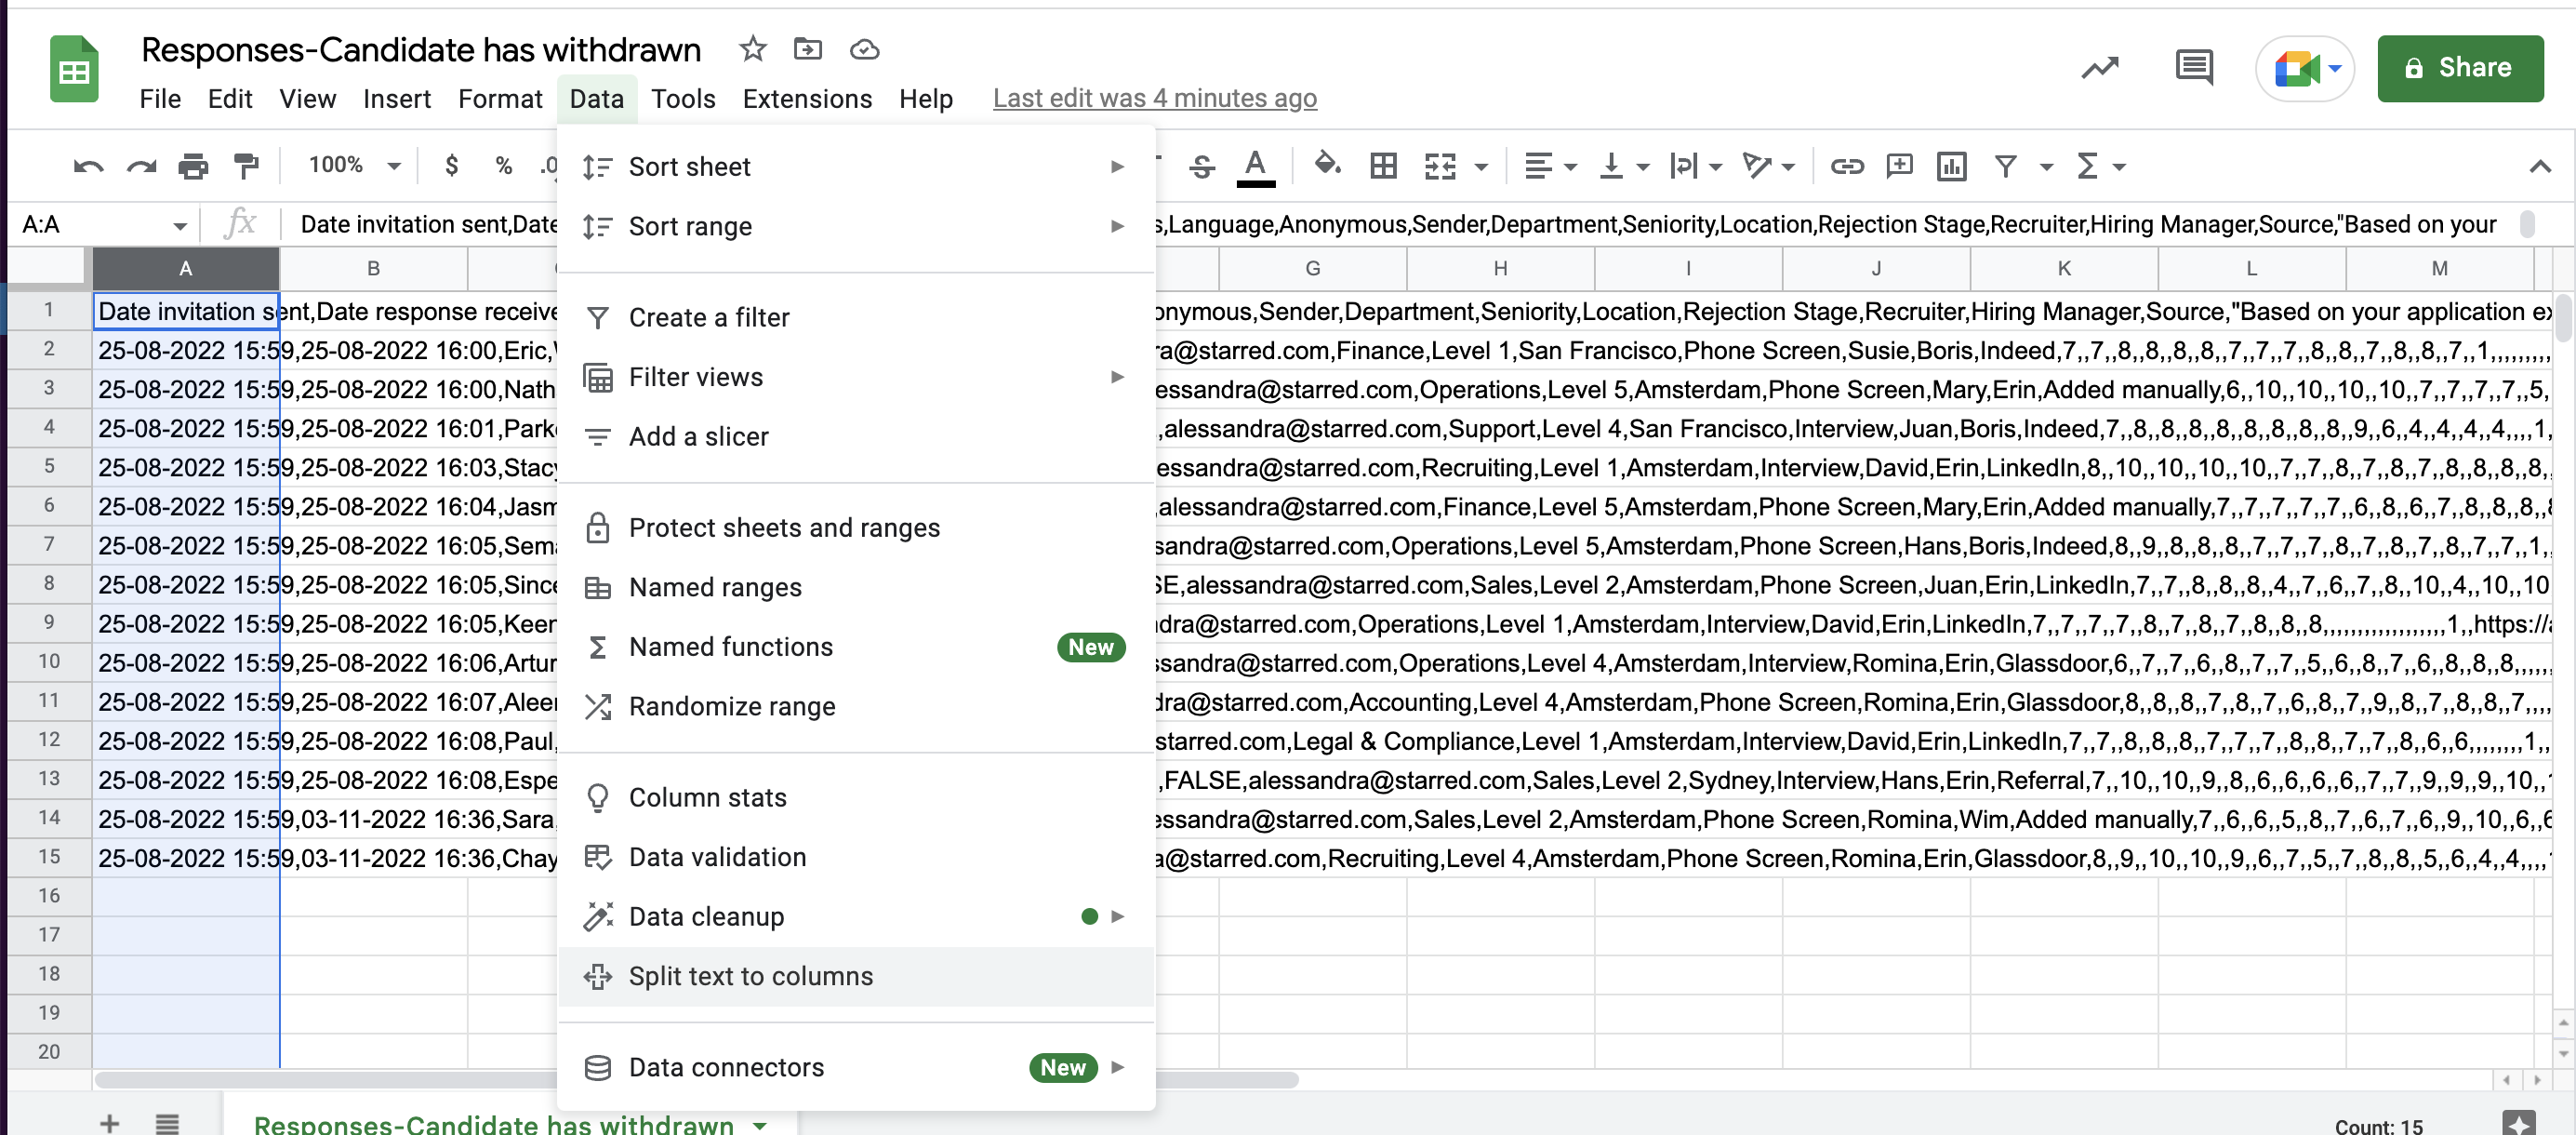Open the Name box A:A dropdown
The image size is (2576, 1135).
(179, 225)
